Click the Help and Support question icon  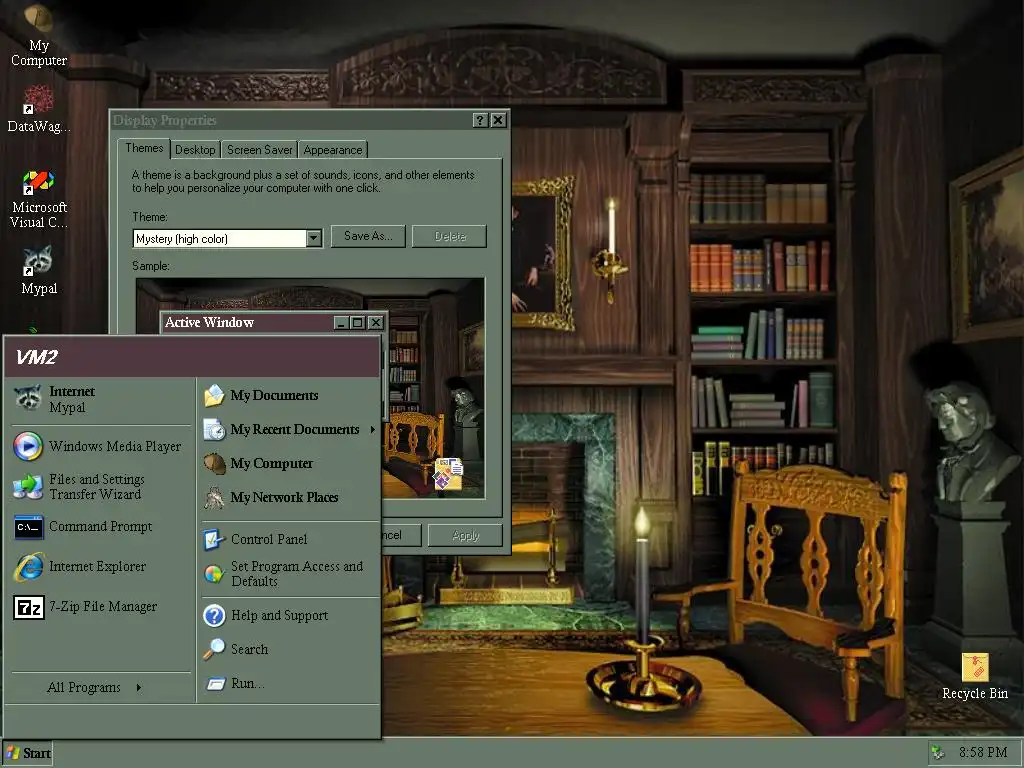214,615
